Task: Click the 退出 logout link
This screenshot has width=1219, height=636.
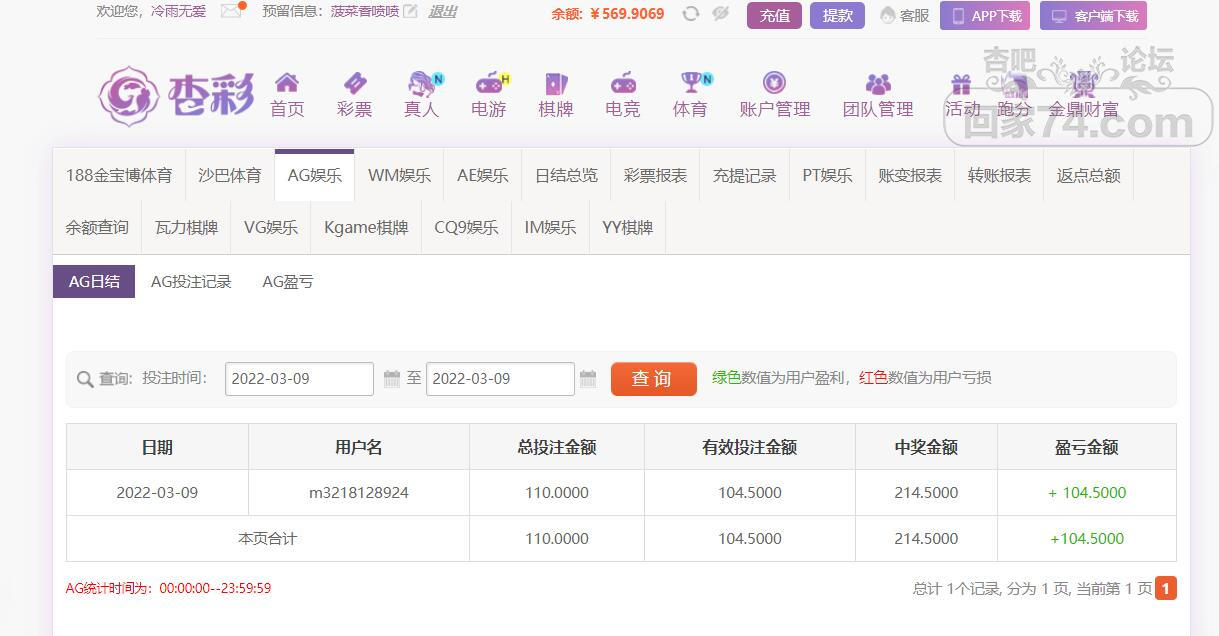Action: (x=442, y=12)
